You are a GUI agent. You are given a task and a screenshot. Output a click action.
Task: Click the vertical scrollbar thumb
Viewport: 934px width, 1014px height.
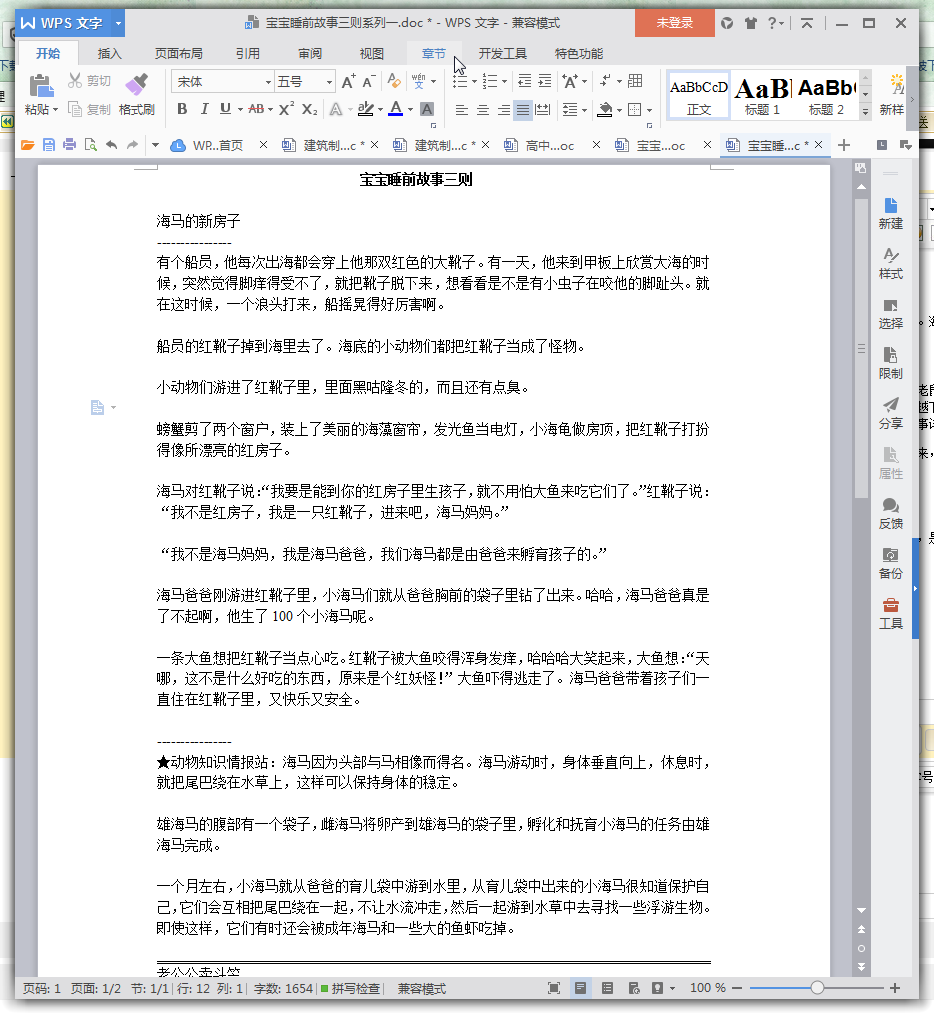click(861, 349)
